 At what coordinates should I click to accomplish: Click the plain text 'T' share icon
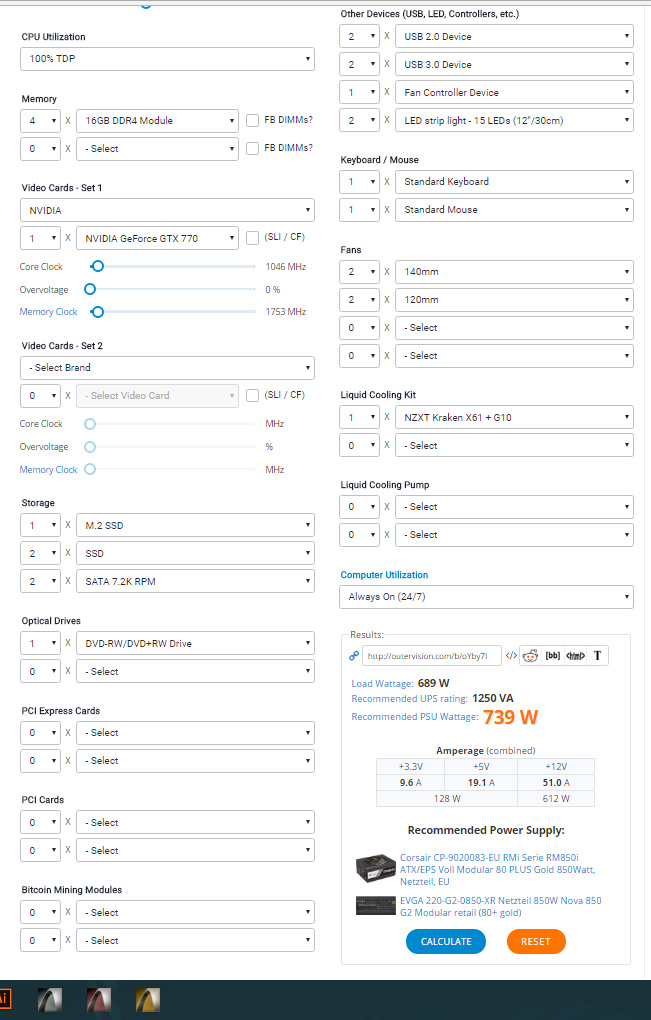coord(598,656)
